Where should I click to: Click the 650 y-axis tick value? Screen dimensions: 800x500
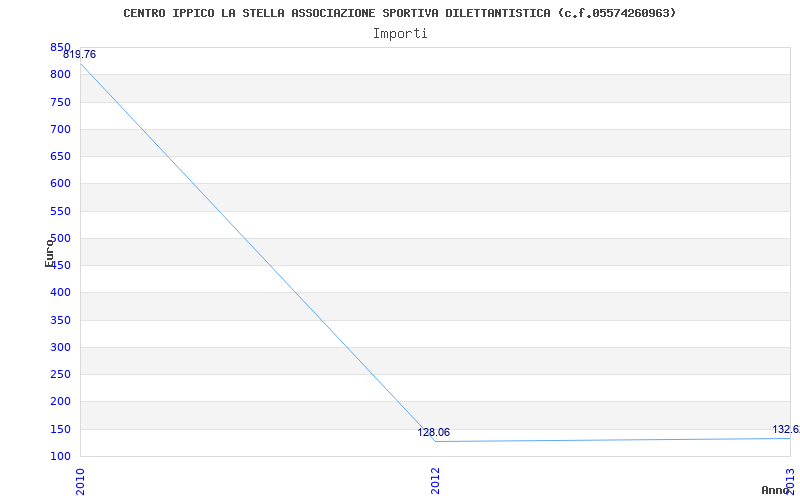[x=60, y=156]
